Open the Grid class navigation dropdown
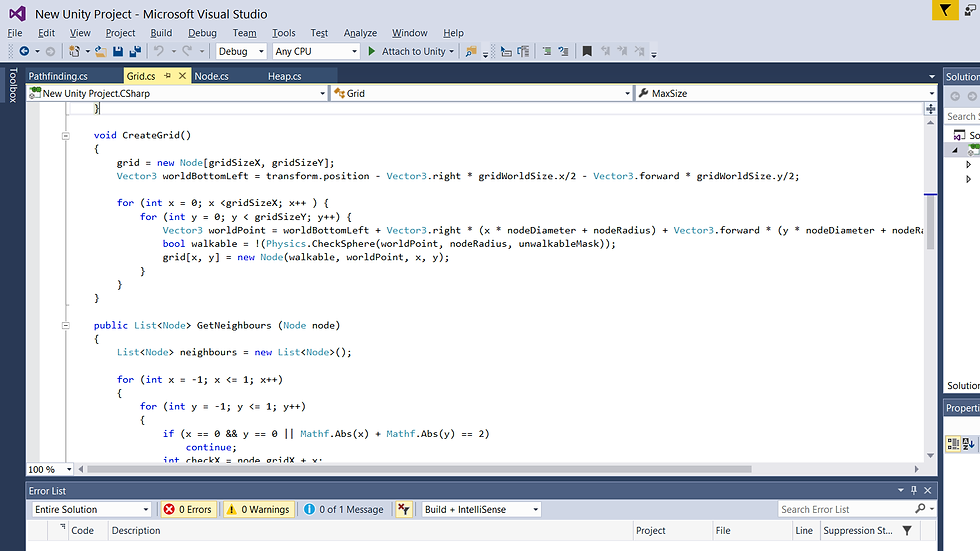980x551 pixels. (x=482, y=93)
